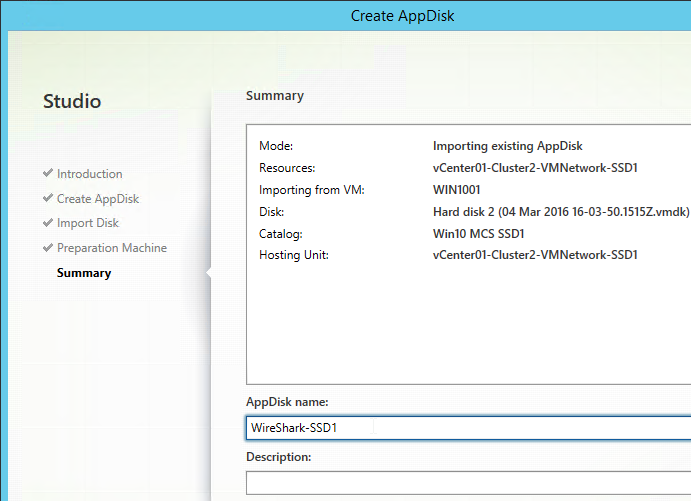Open the Create AppDisk wizard step
The image size is (691, 501).
tap(98, 199)
